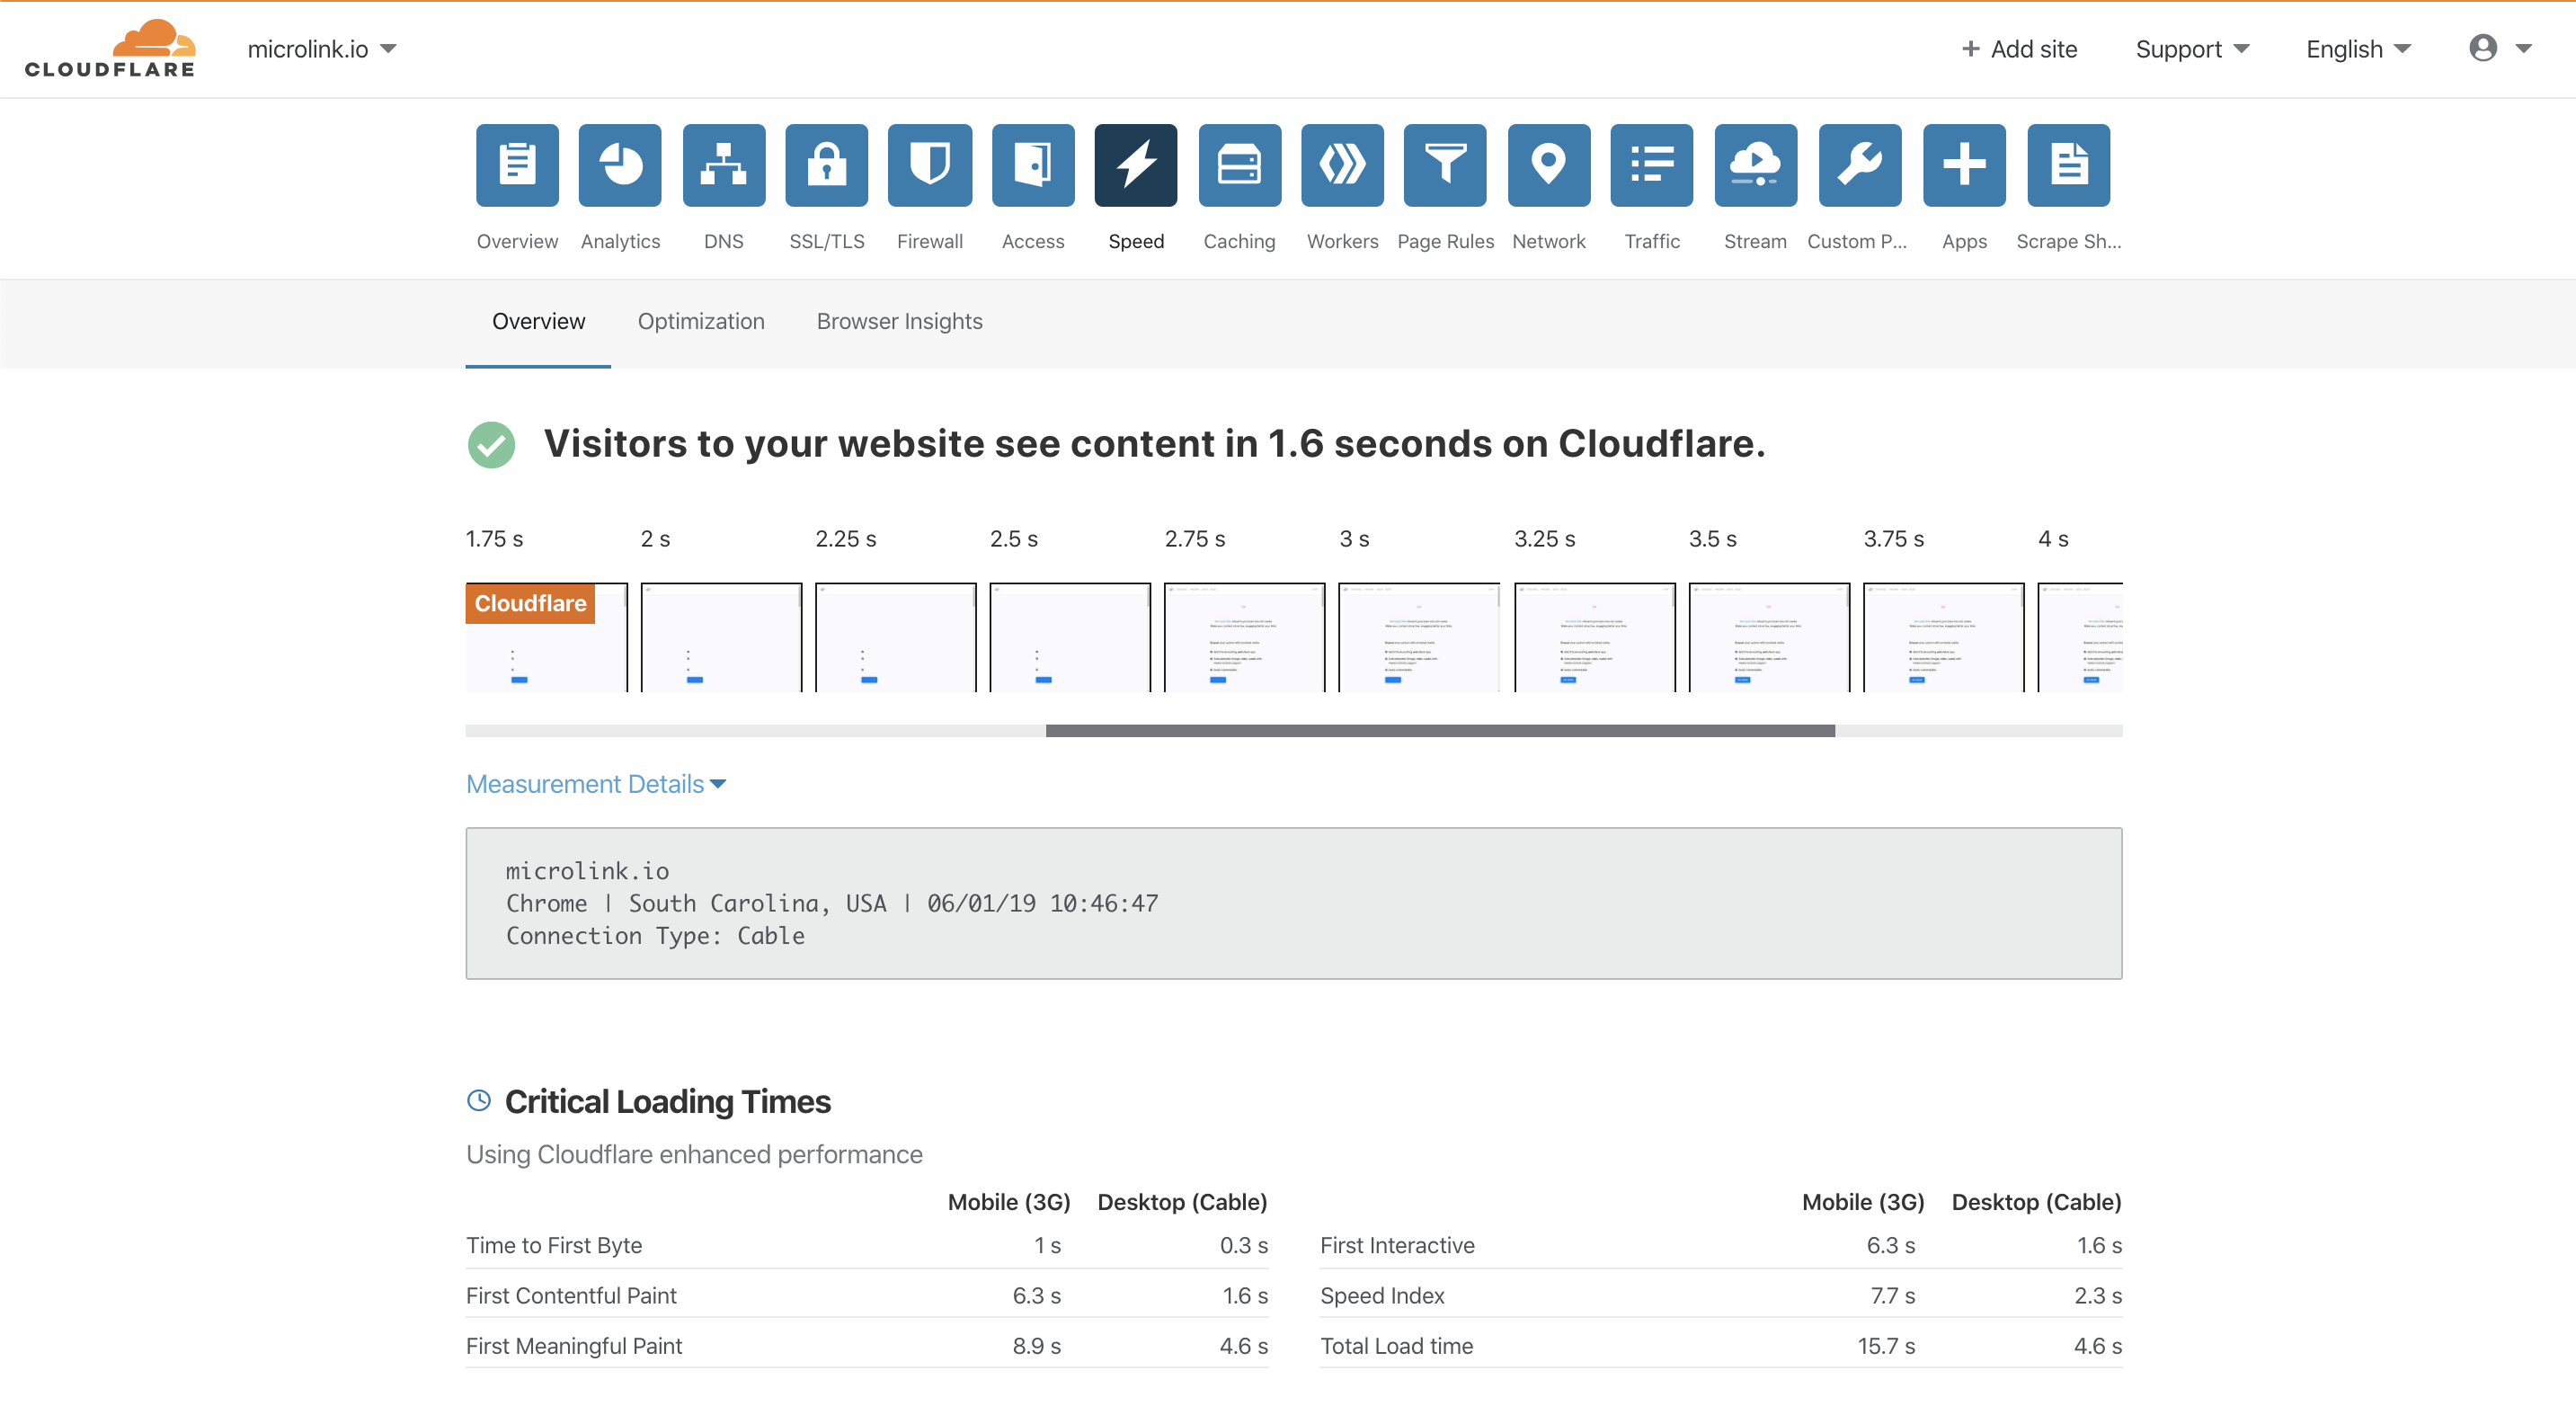Open the Analytics dashboard icon
2576x1415 pixels.
click(620, 165)
